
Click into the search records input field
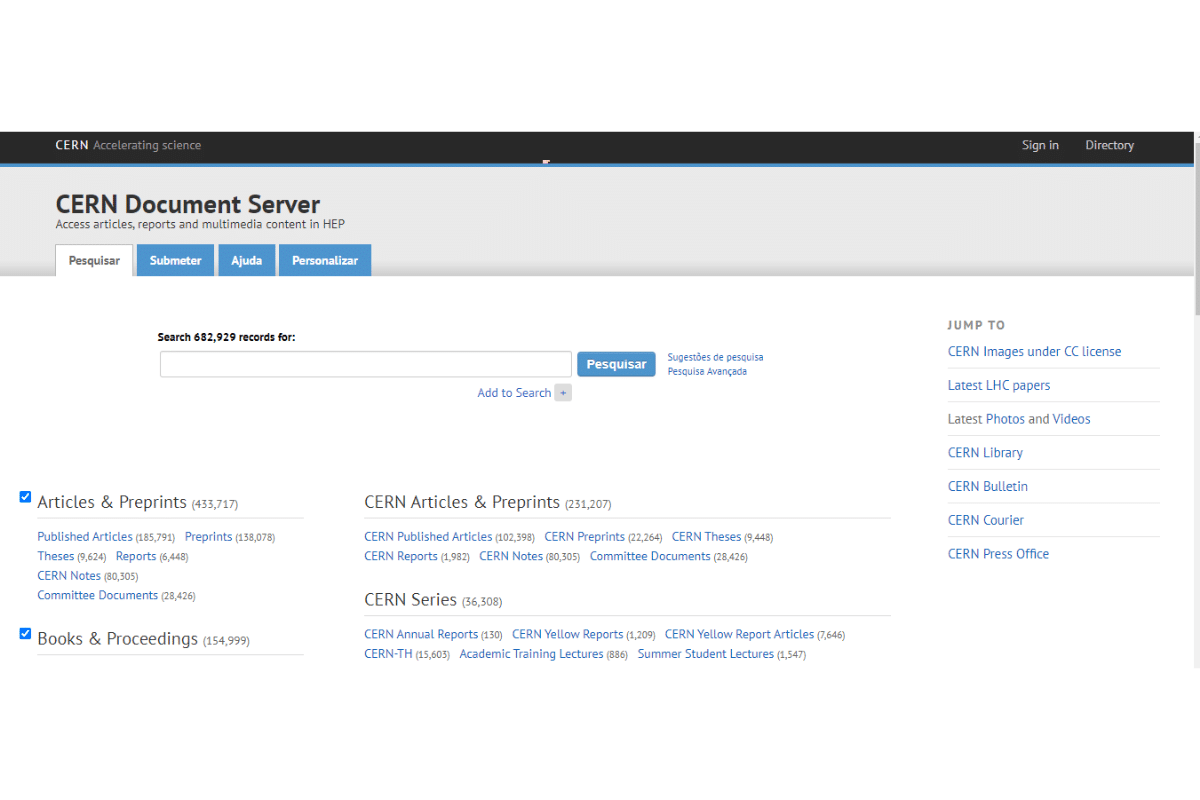(365, 364)
